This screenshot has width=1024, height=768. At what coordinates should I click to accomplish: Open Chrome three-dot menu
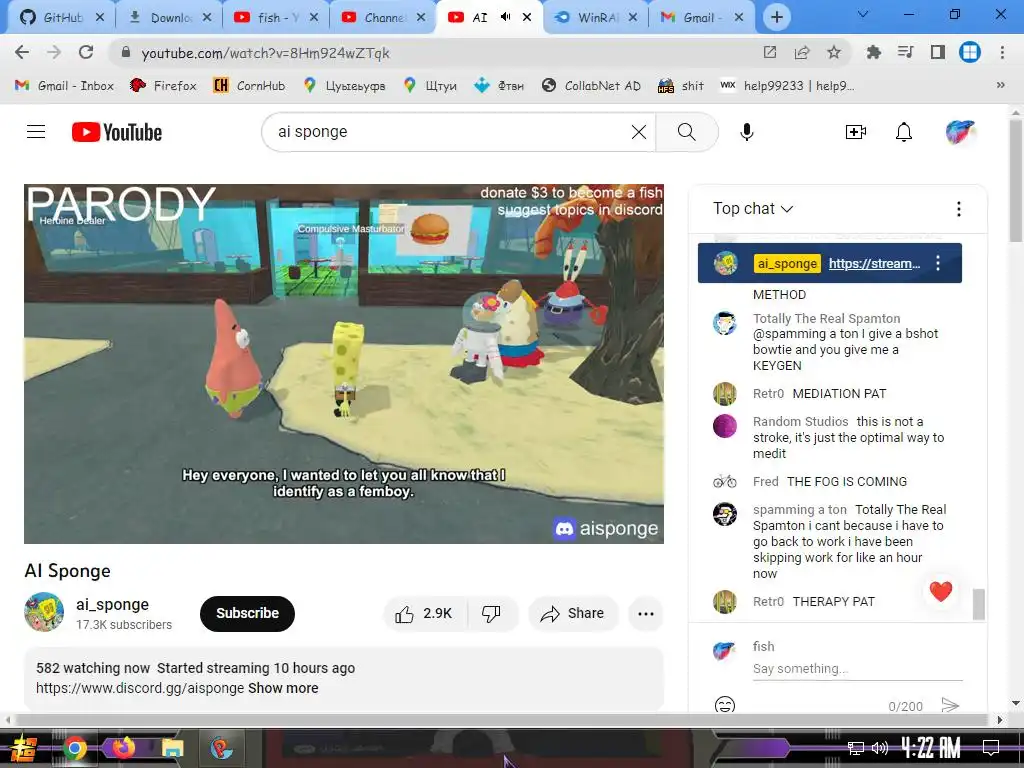[x=1002, y=52]
